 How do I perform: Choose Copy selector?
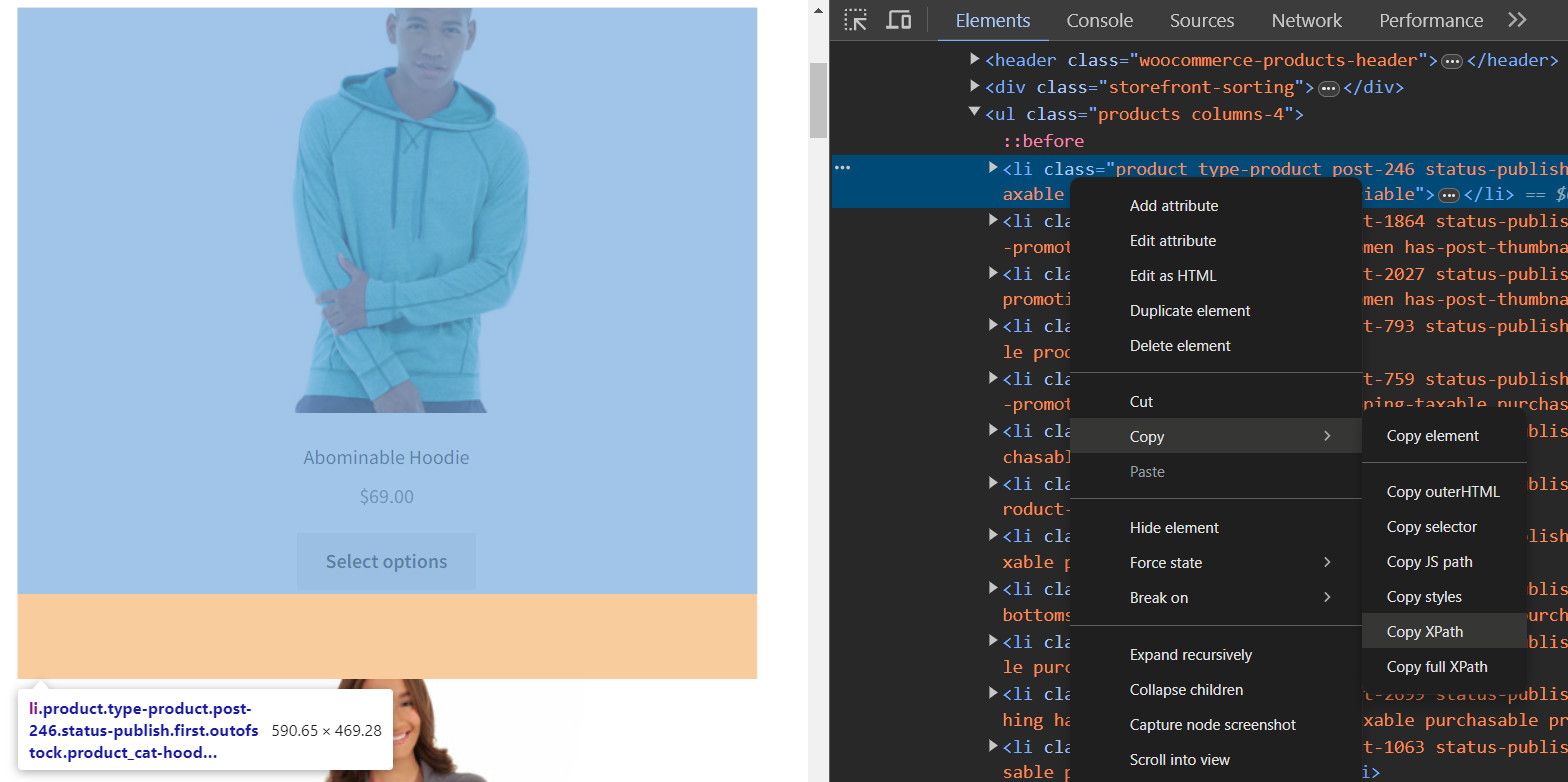point(1444,527)
